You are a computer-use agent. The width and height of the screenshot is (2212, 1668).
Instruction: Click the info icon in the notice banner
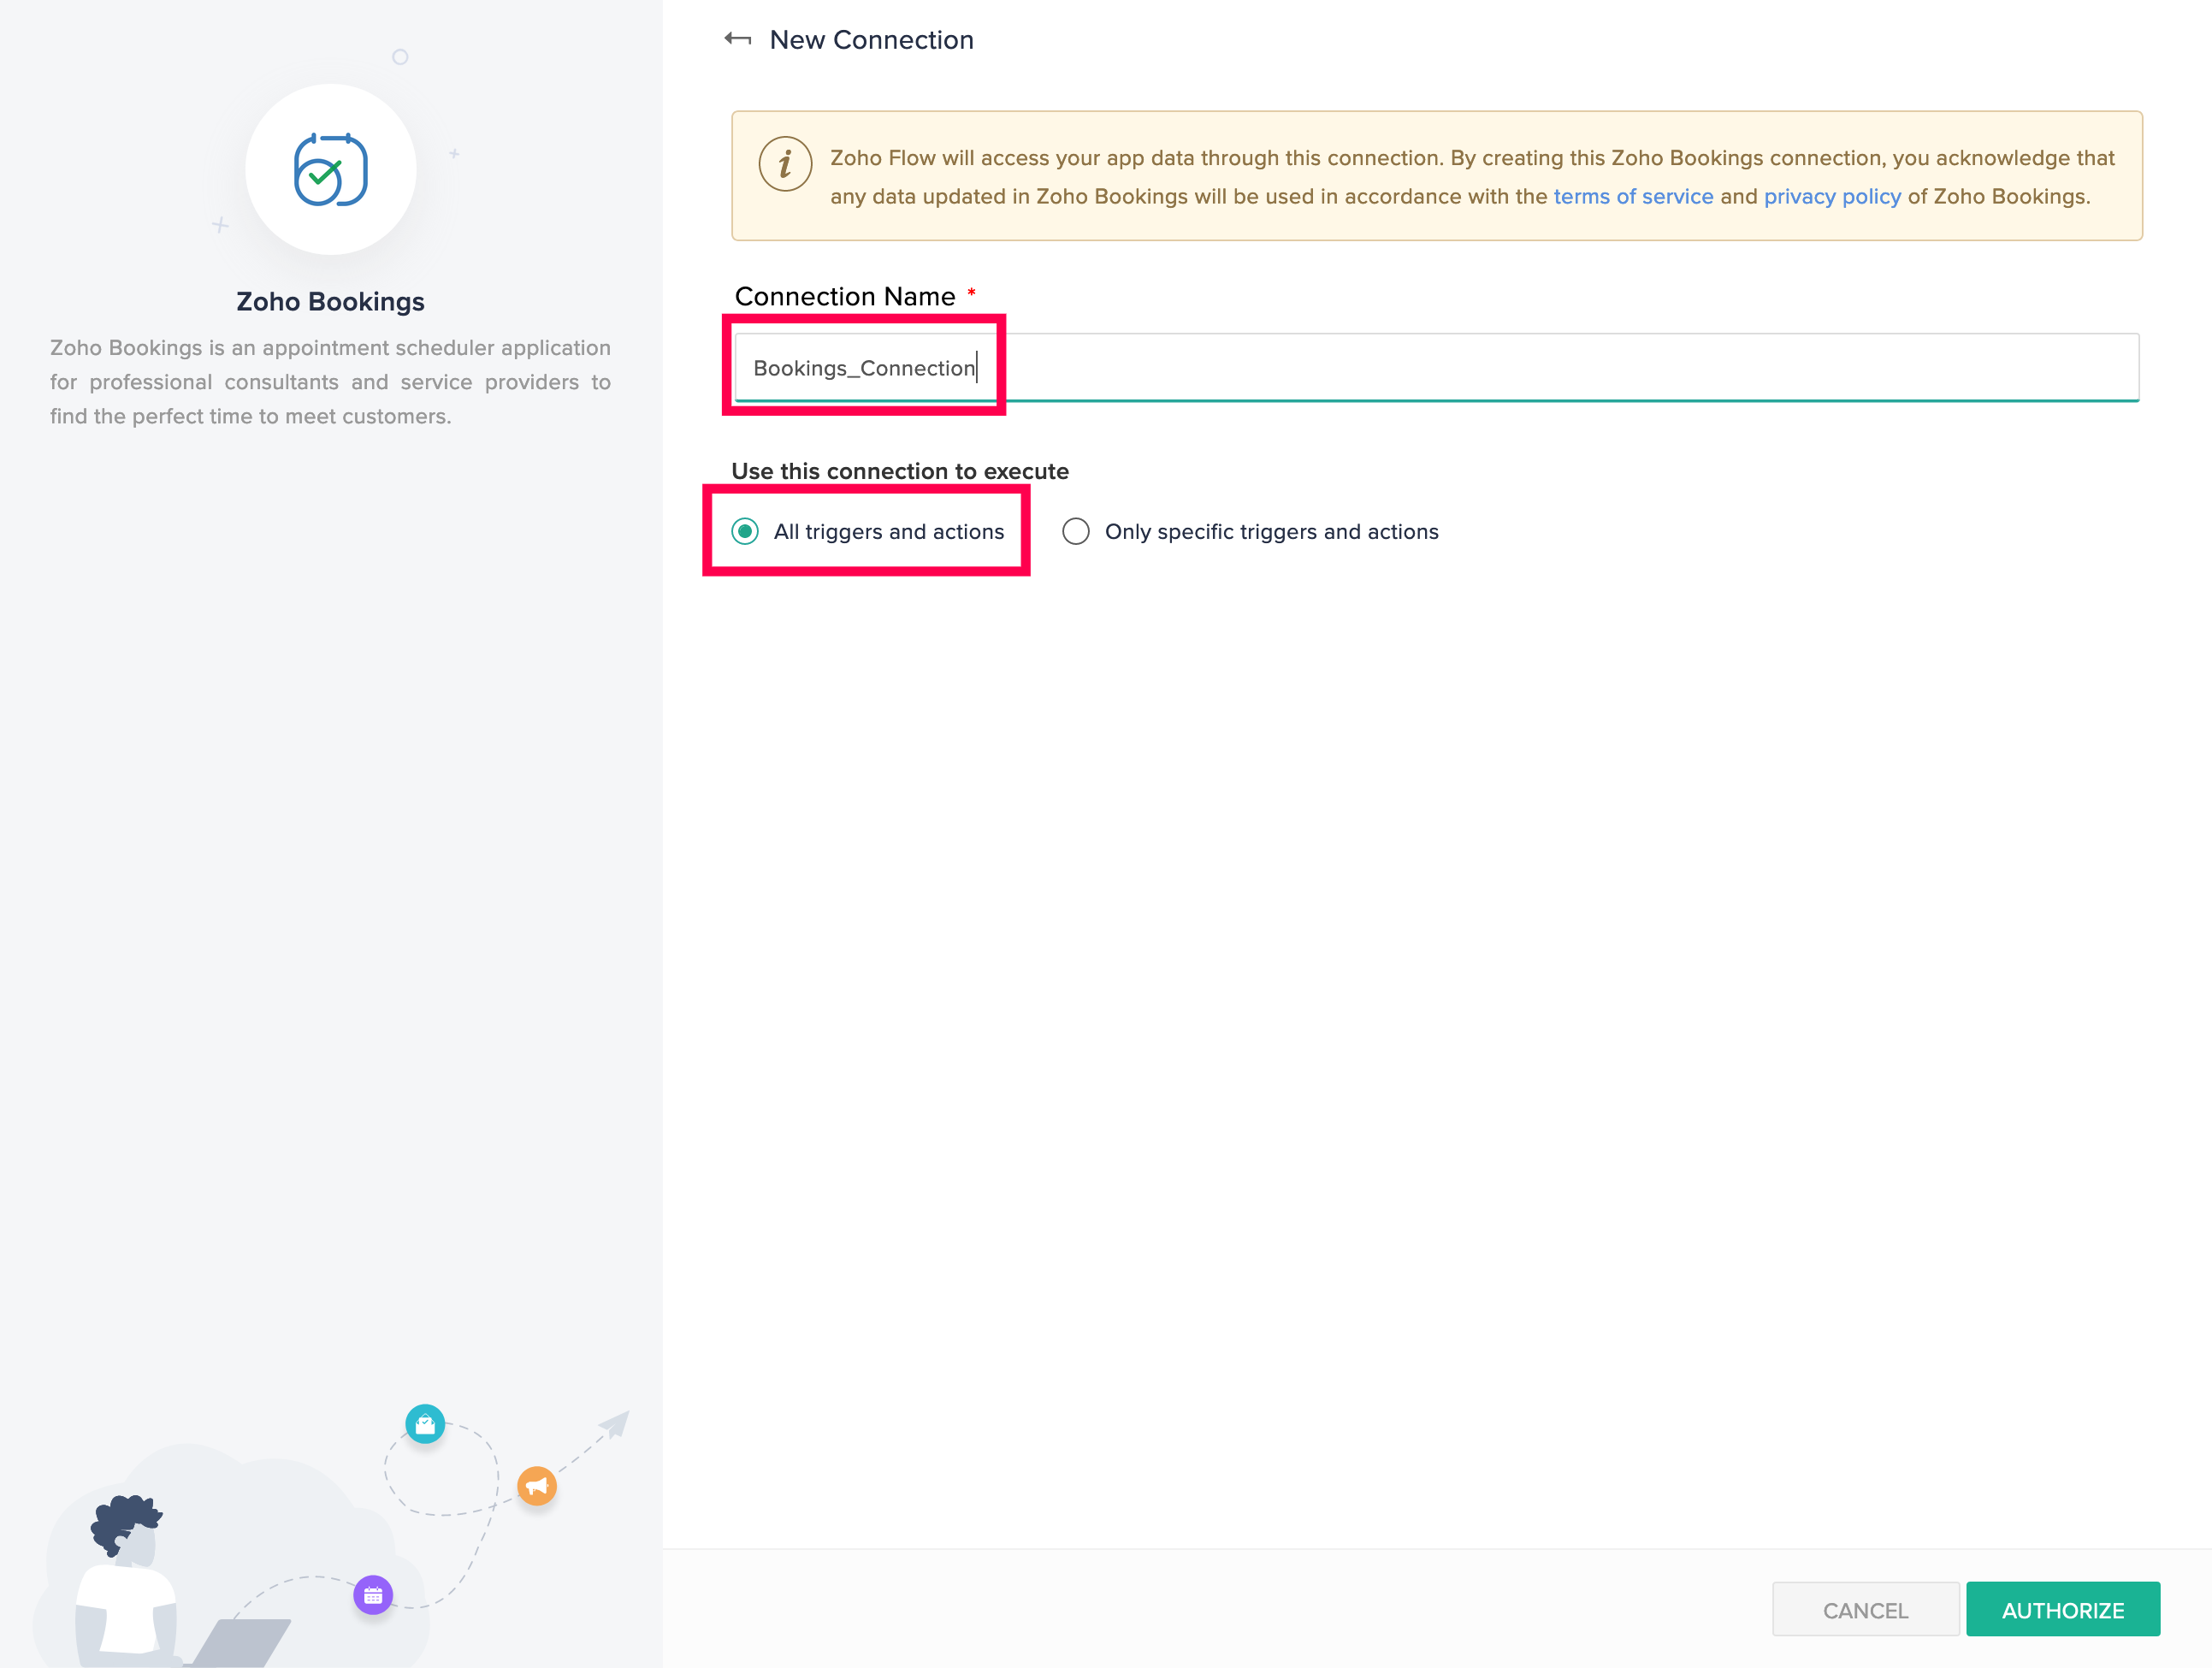pyautogui.click(x=785, y=163)
